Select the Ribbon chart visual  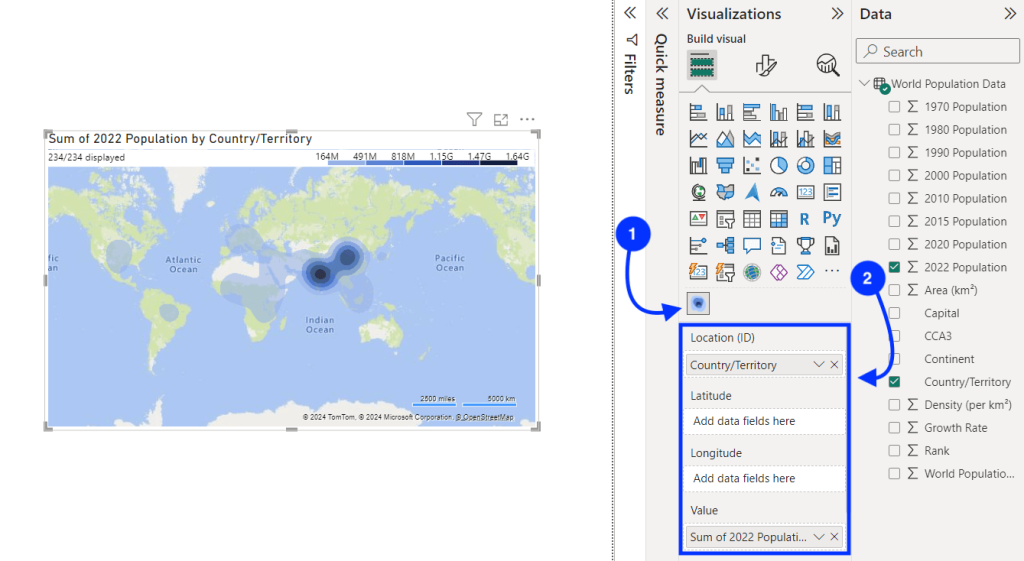point(832,139)
